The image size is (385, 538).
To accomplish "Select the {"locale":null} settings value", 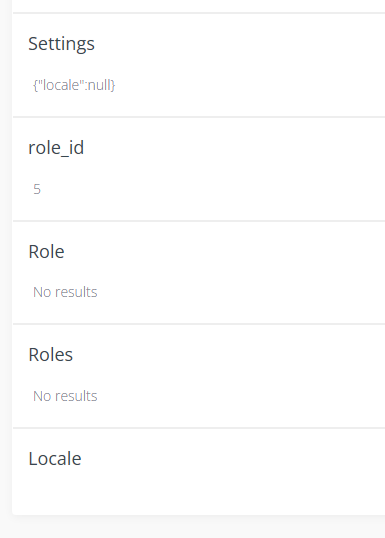I will 74,85.
